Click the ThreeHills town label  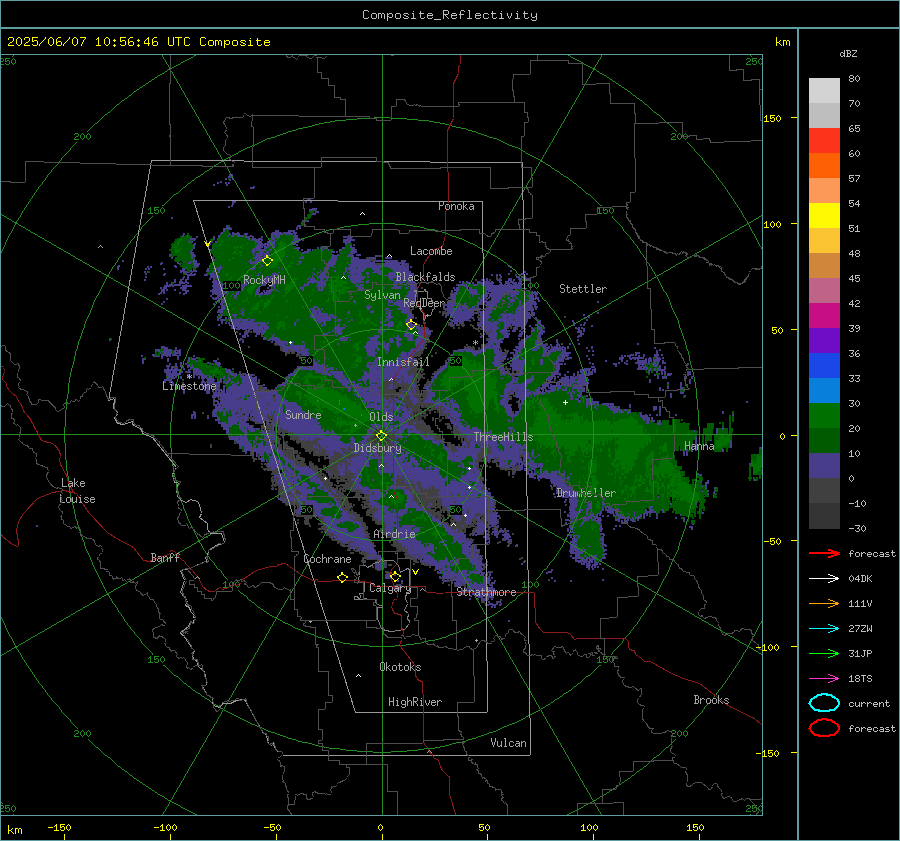[x=503, y=437]
